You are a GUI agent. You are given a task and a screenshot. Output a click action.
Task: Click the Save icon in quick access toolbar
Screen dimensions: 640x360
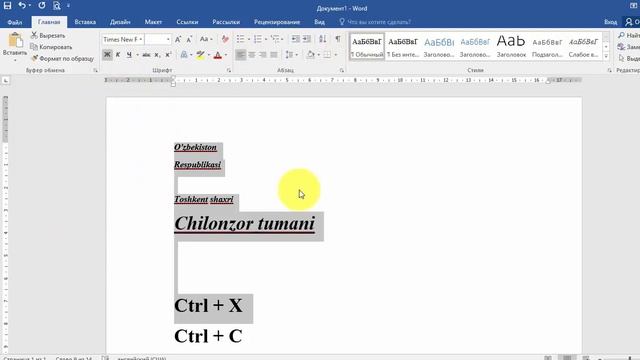7,6
